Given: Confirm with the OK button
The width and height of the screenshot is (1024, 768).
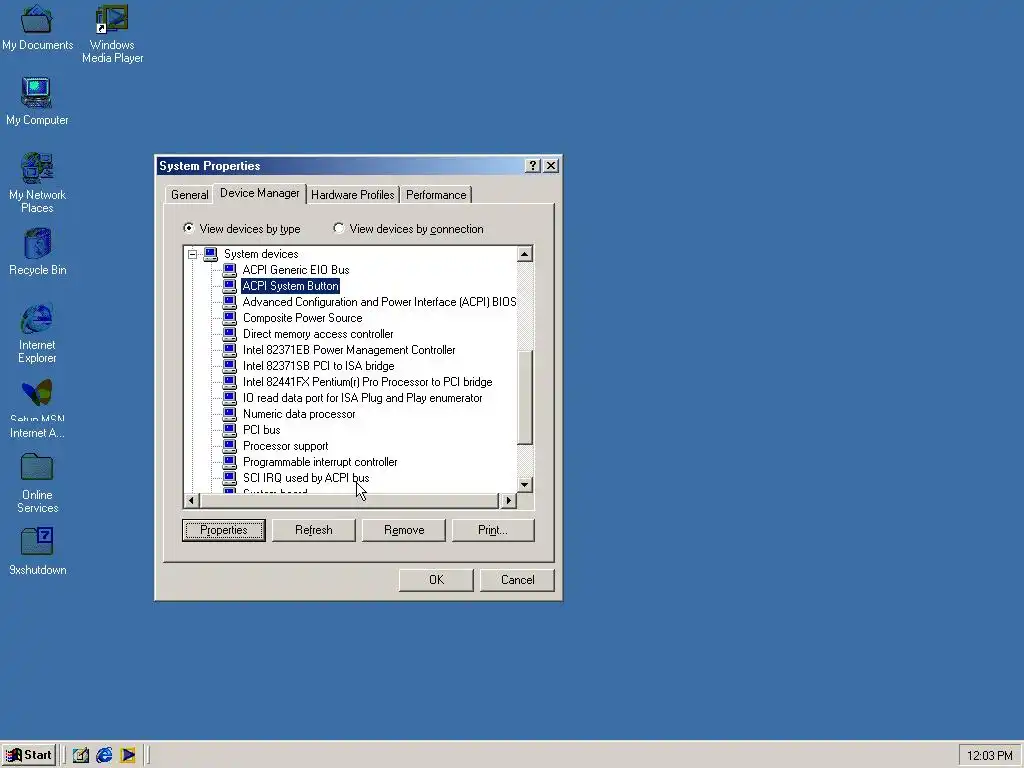Looking at the screenshot, I should [x=436, y=580].
